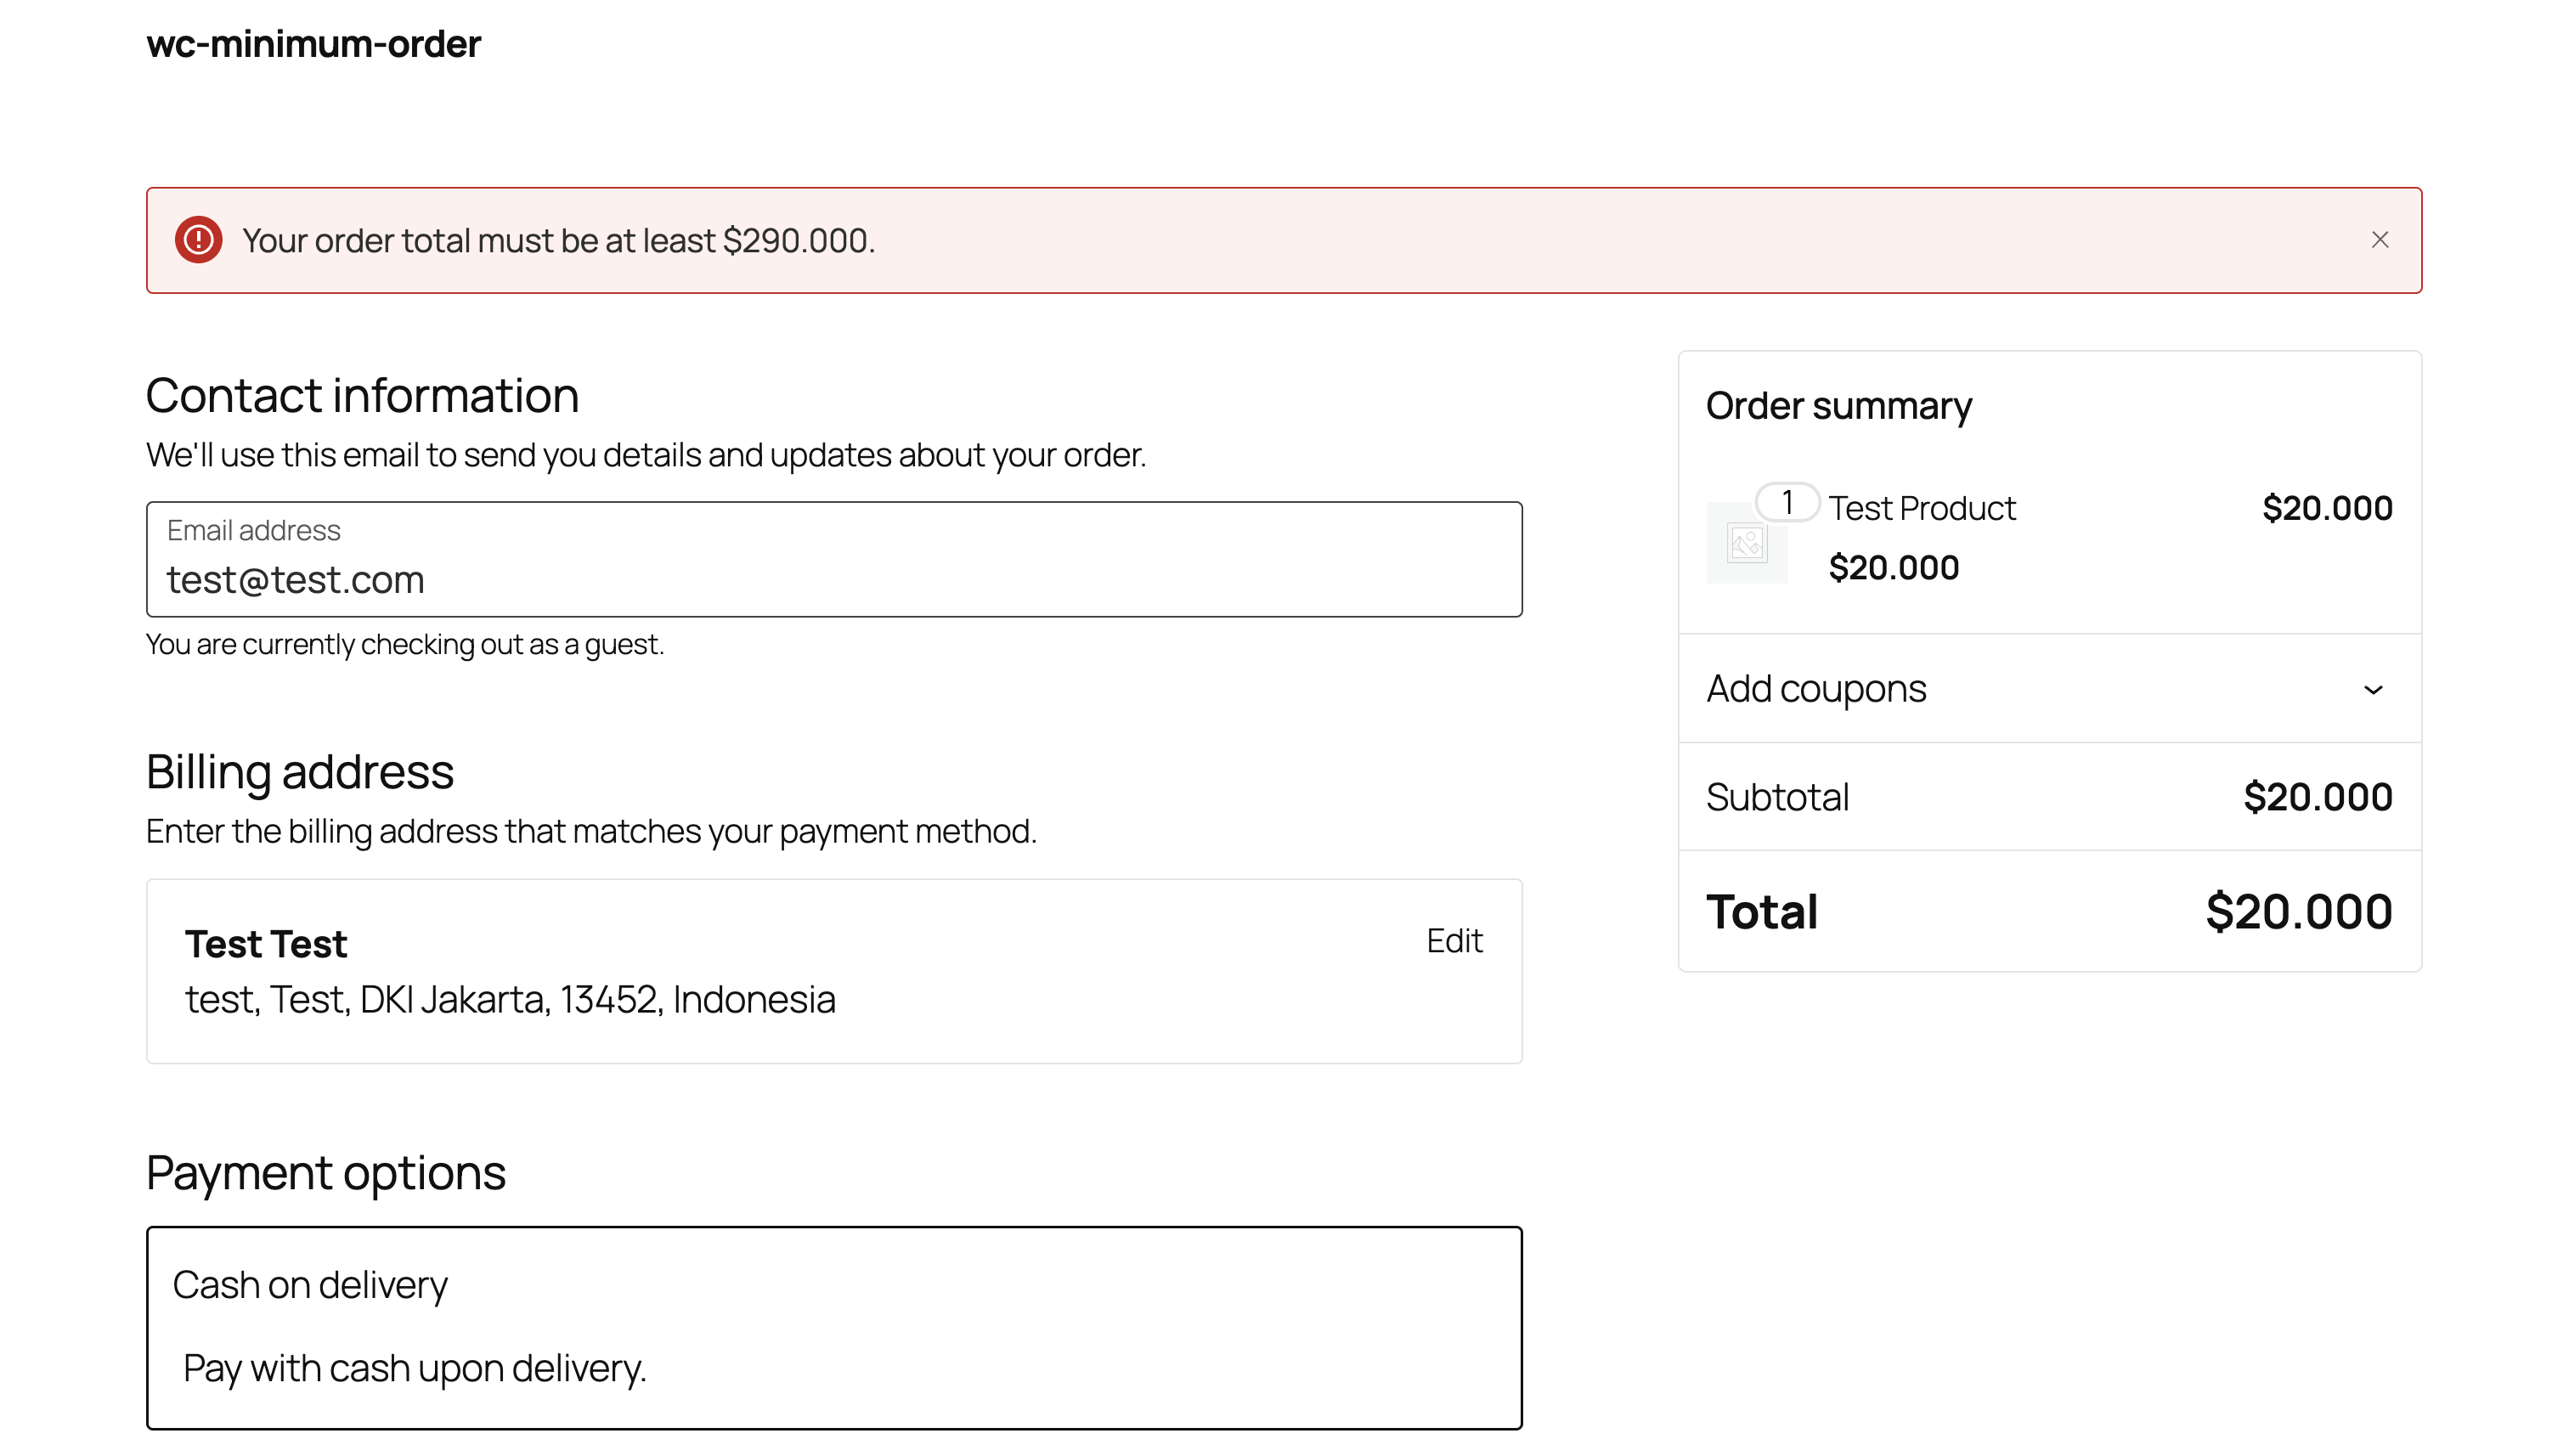Click the Order summary heading
The image size is (2569, 1456).
[x=1838, y=406]
